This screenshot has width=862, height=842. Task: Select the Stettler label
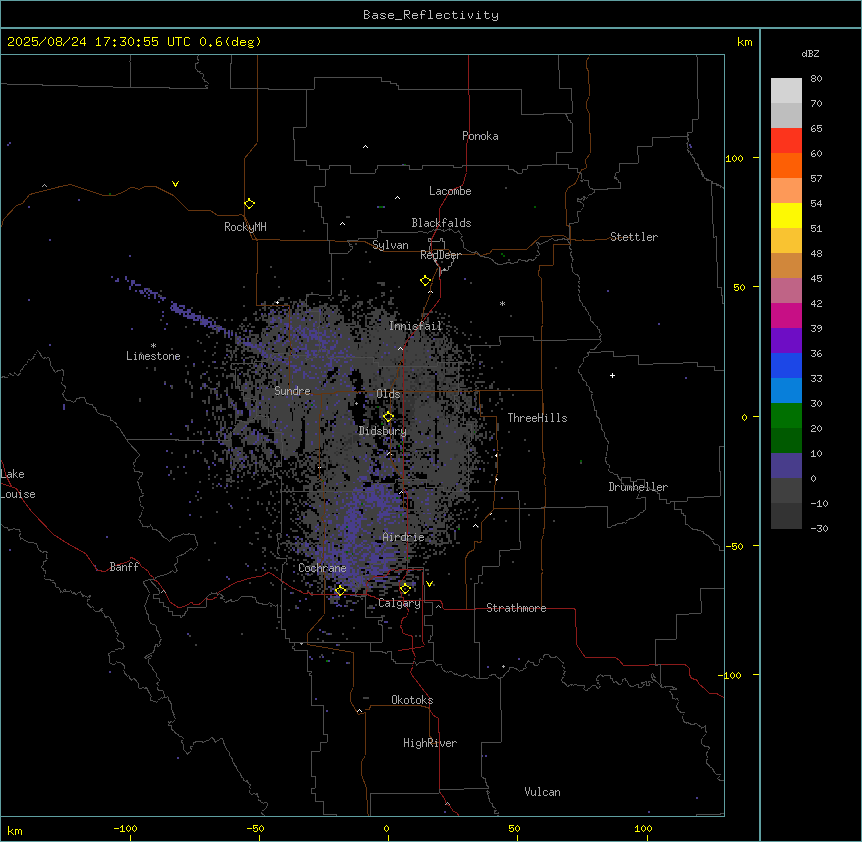634,237
